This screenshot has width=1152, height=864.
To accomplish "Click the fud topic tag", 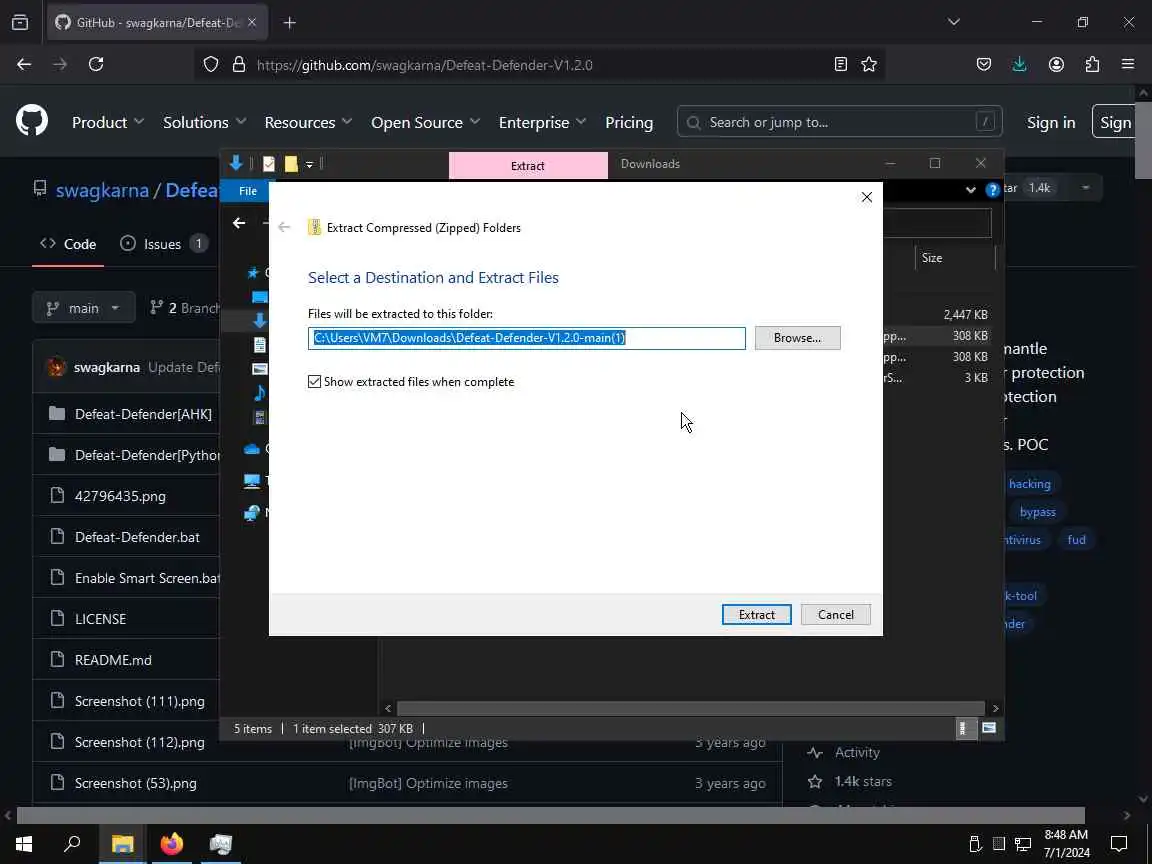I will 1076,539.
